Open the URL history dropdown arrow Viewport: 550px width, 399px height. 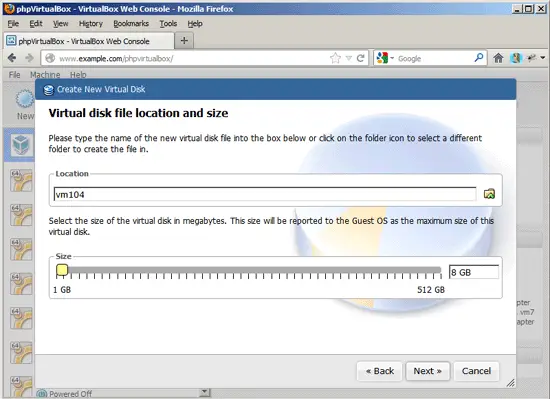[349, 58]
